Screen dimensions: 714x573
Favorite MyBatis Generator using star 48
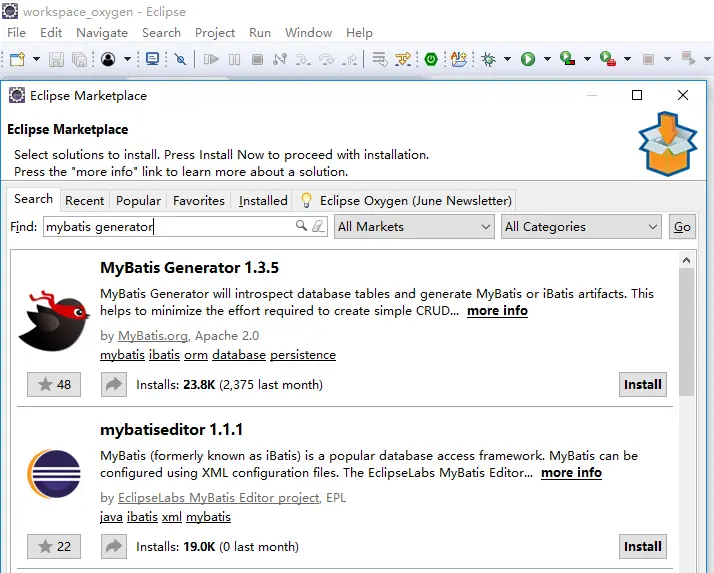(54, 384)
